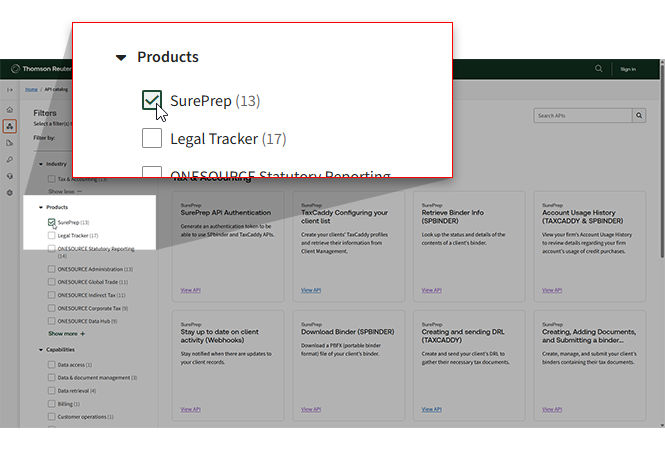
Task: Check the ONESOURCE Indirect Tax filter
Action: pos(51,295)
